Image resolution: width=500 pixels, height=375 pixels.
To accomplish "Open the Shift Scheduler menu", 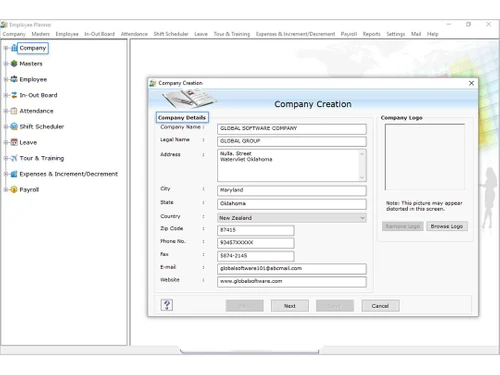I will 171,34.
